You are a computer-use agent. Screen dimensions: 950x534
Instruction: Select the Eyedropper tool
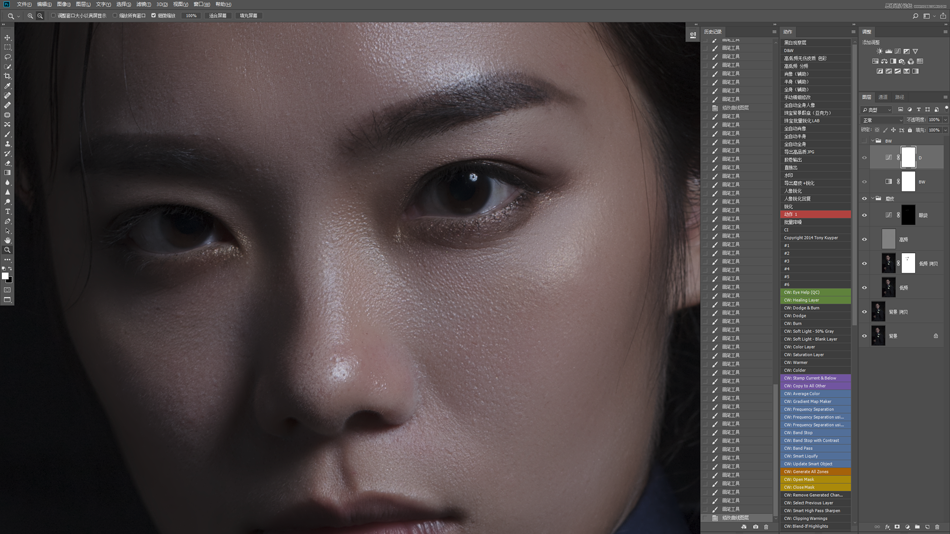tap(7, 86)
